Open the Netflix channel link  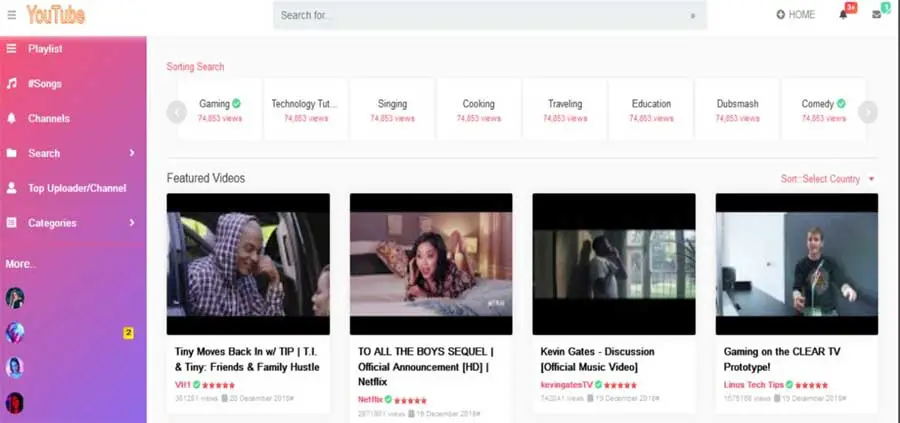pyautogui.click(x=370, y=399)
